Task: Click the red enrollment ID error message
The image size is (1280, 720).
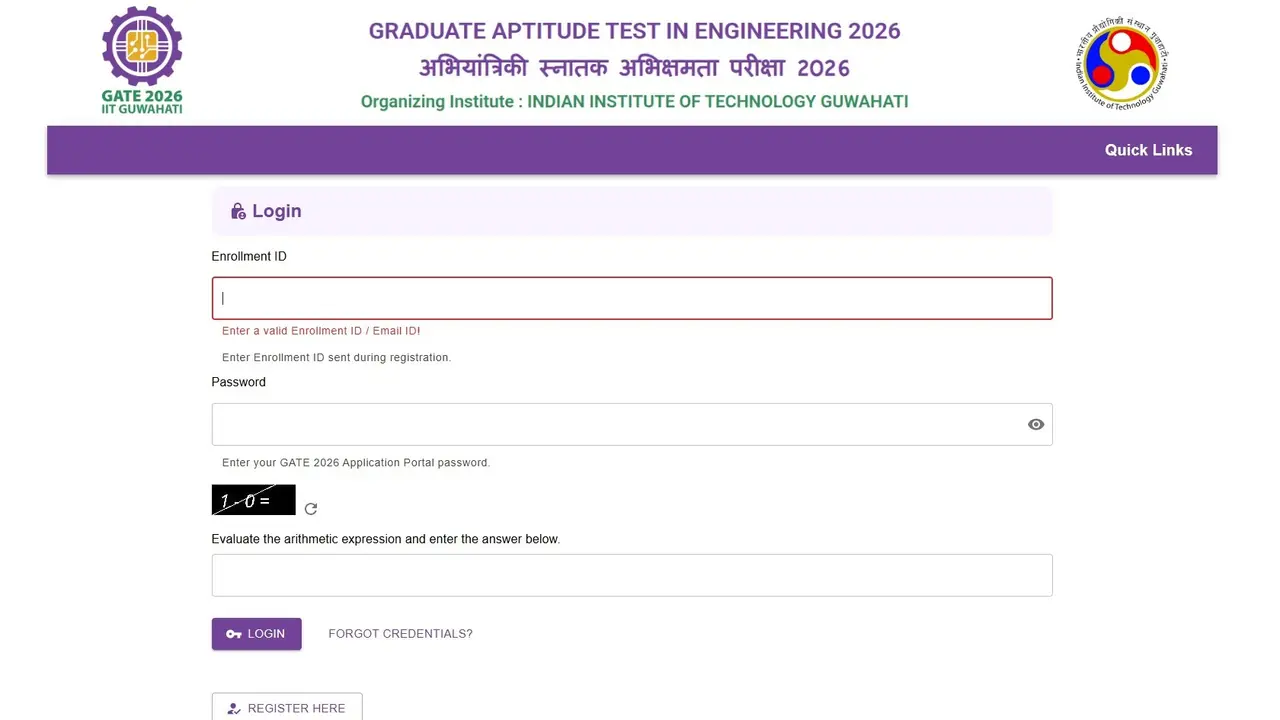Action: click(x=321, y=331)
